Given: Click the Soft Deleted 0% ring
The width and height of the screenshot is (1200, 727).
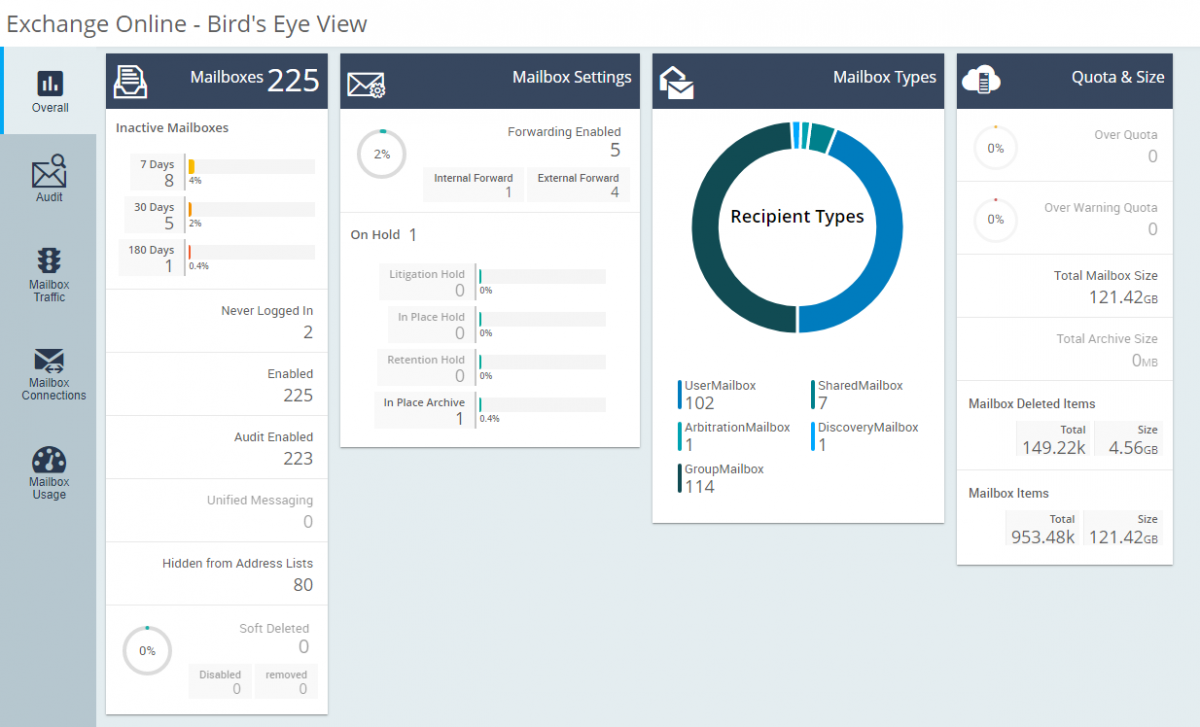Looking at the screenshot, I should point(147,651).
